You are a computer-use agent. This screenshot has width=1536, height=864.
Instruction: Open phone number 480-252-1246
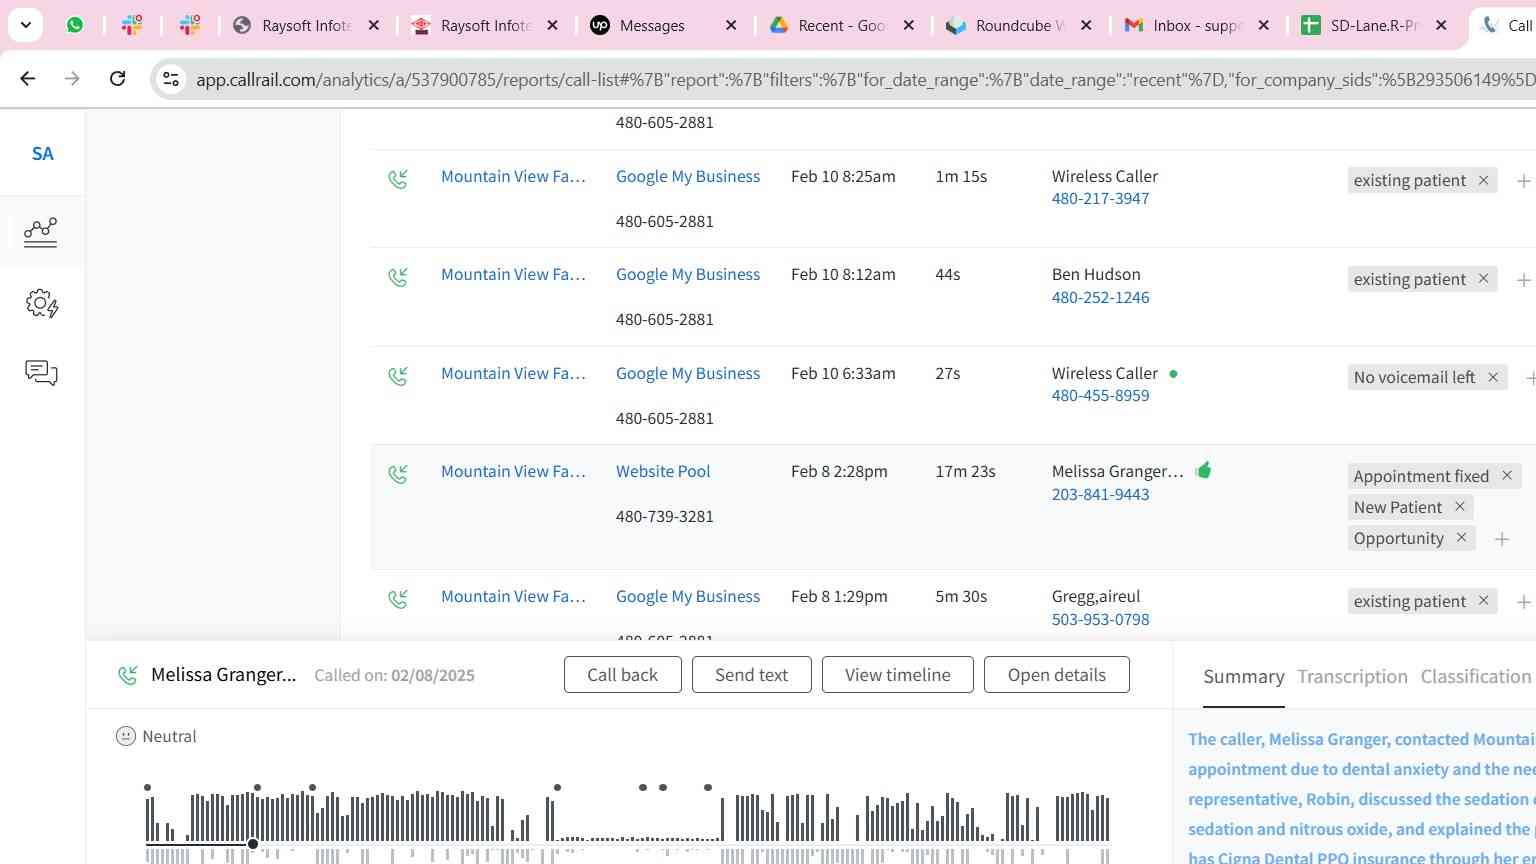(x=1100, y=297)
